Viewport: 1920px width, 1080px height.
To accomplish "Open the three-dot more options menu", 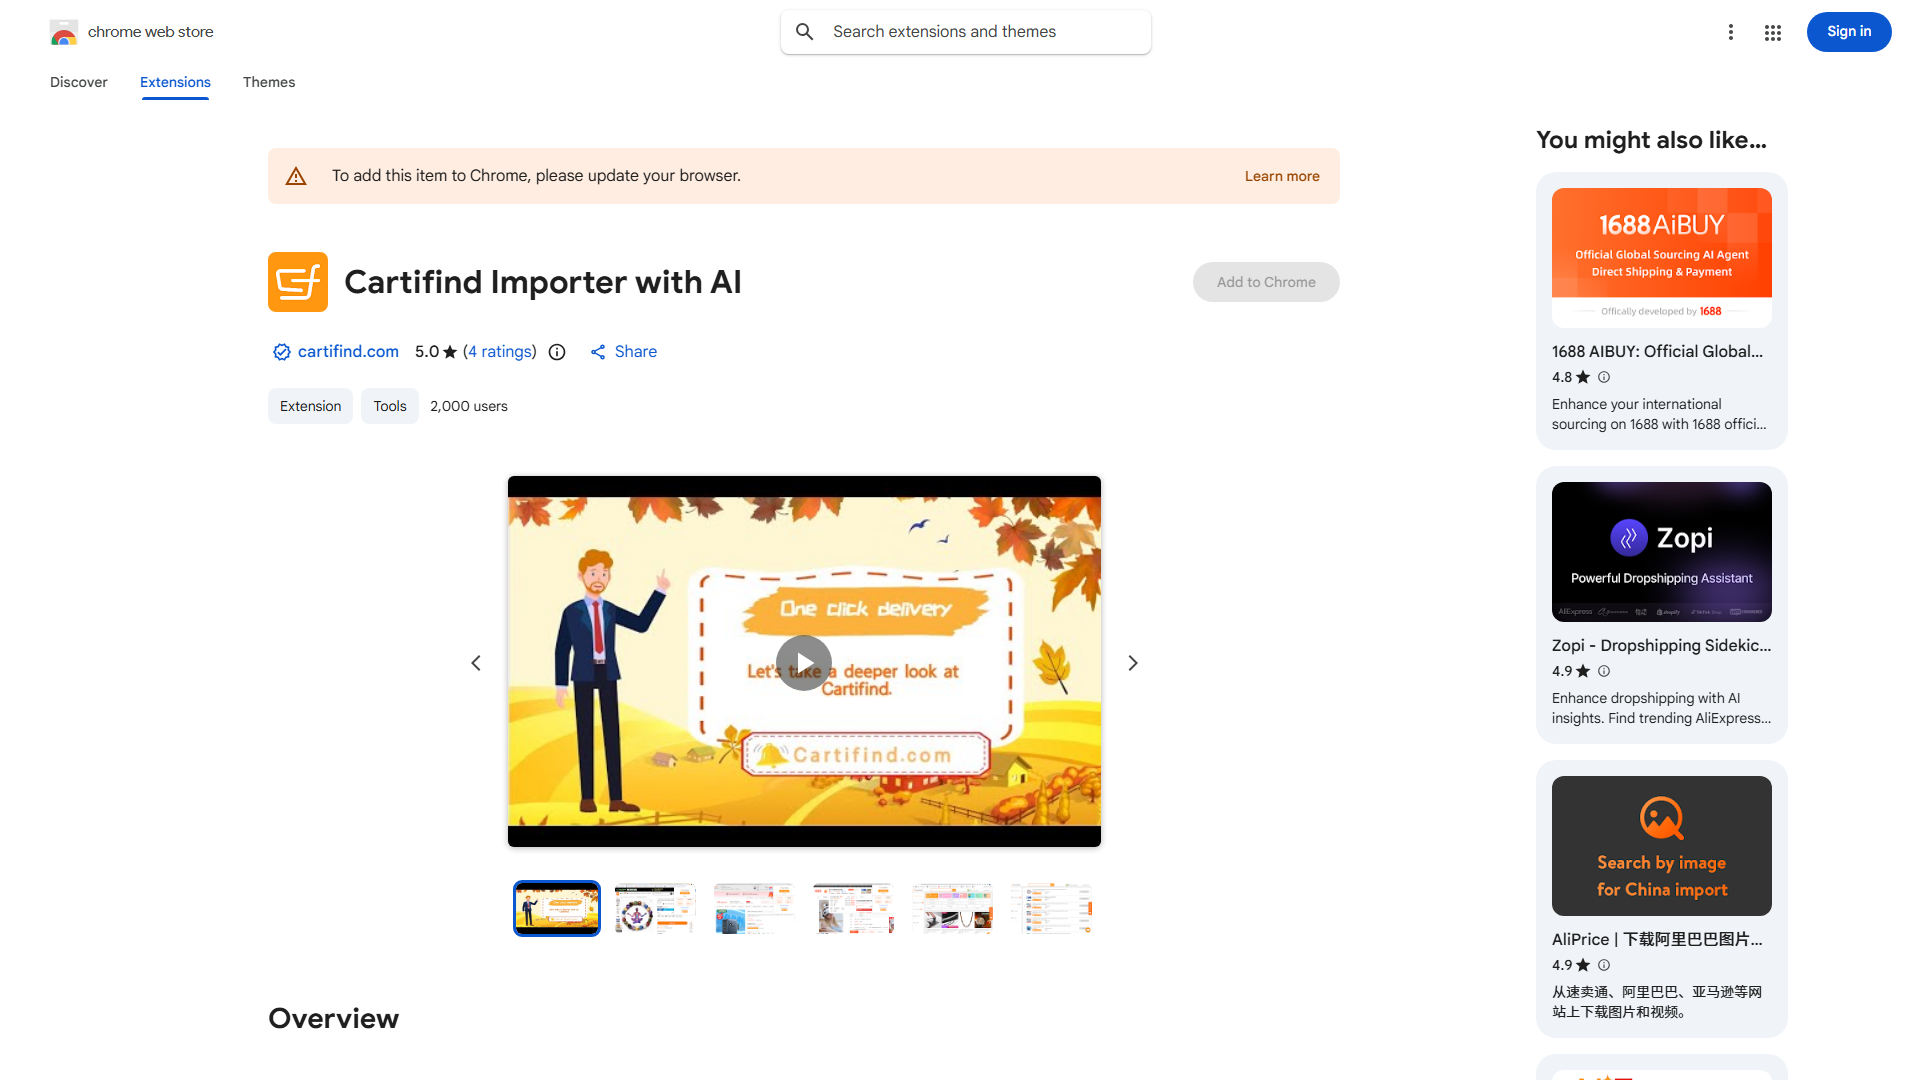I will 1731,32.
